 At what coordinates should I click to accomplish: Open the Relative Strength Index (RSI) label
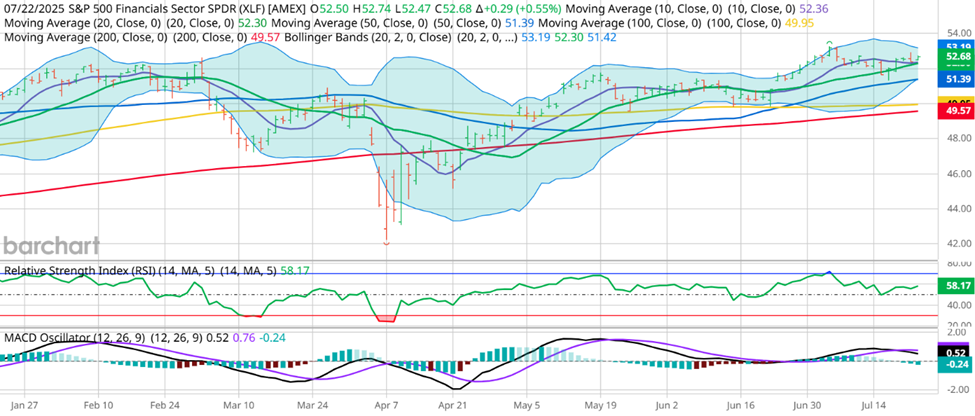(x=79, y=270)
